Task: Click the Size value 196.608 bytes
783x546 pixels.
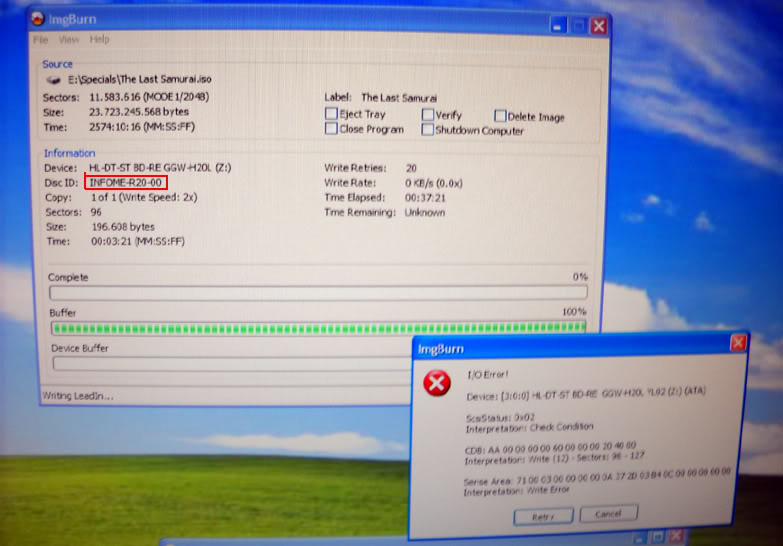Action: 123,227
